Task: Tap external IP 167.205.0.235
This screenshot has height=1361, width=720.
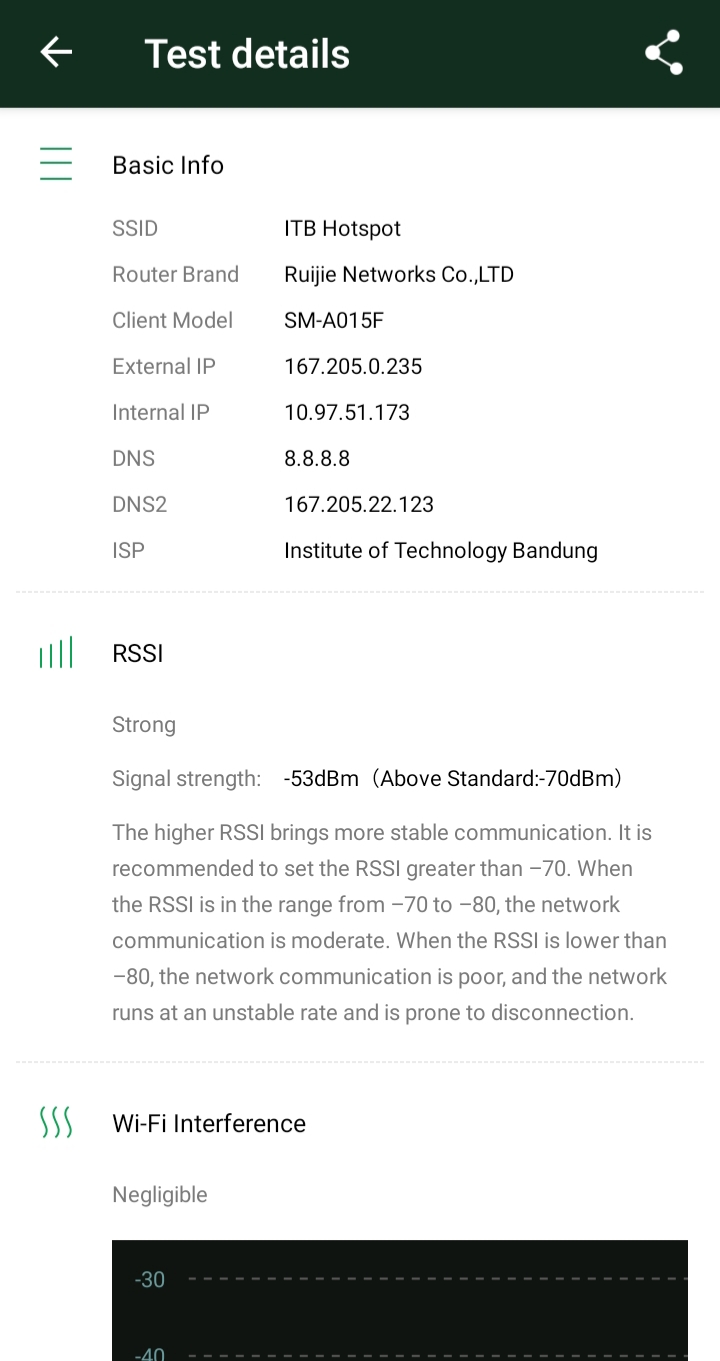Action: tap(353, 366)
